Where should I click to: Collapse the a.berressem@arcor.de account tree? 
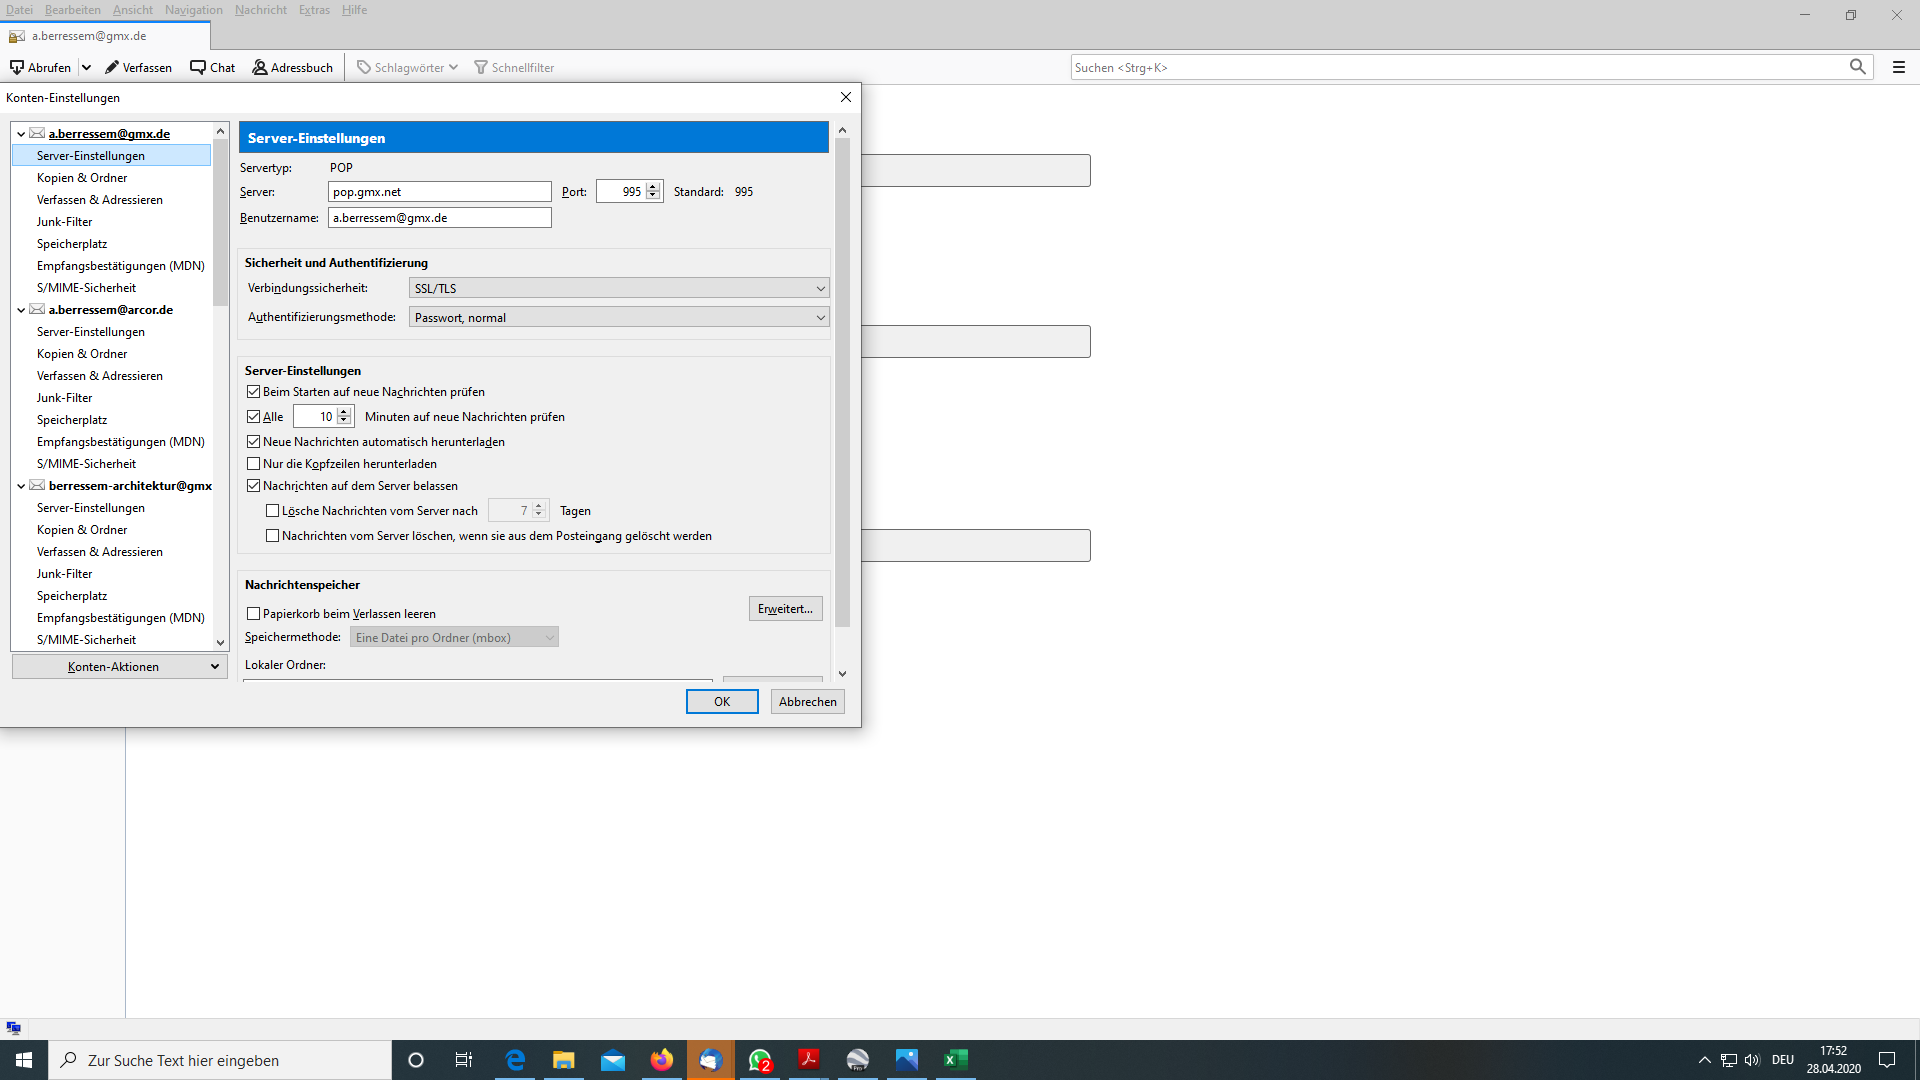click(x=21, y=310)
